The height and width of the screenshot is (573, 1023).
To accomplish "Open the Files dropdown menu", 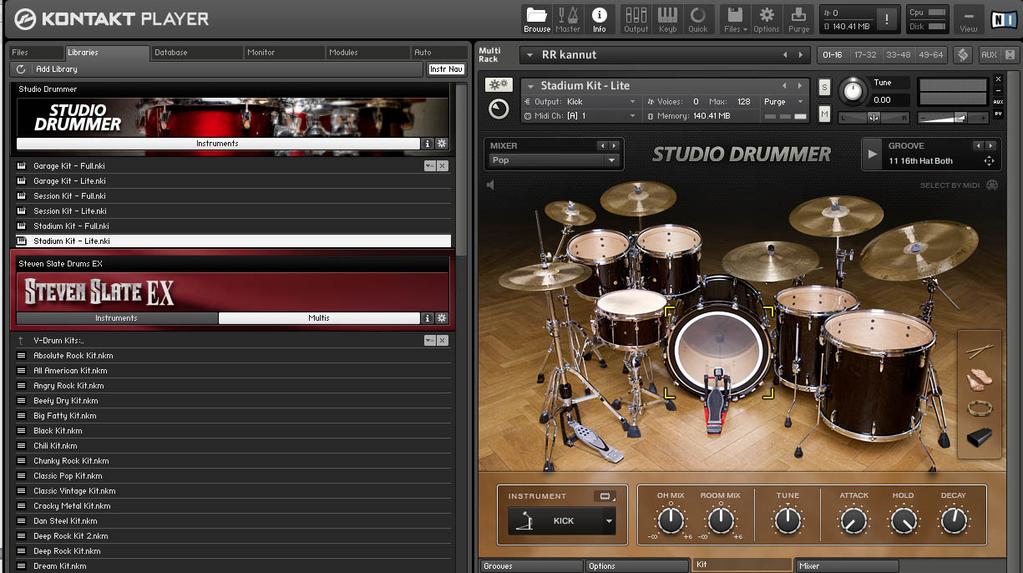I will click(735, 19).
